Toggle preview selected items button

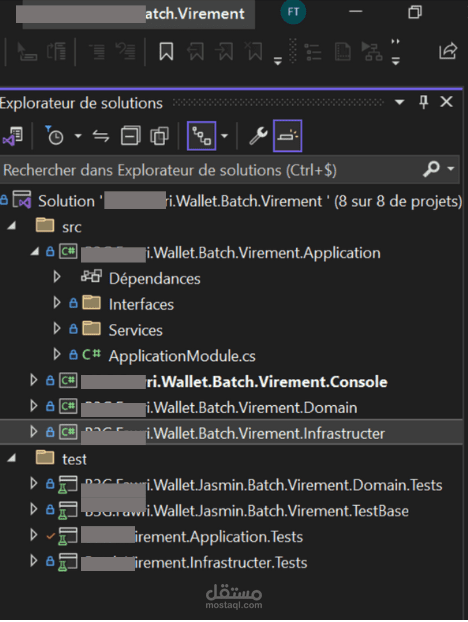288,136
